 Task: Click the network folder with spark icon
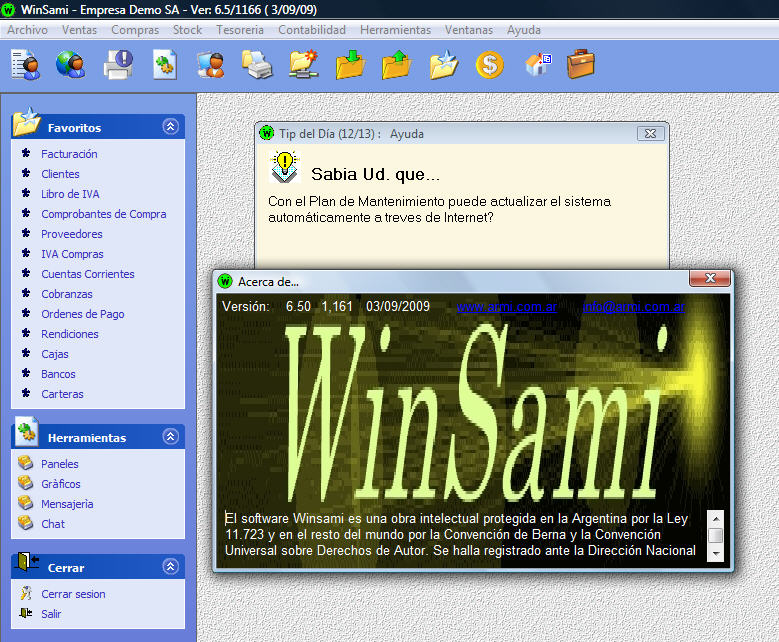pos(304,65)
